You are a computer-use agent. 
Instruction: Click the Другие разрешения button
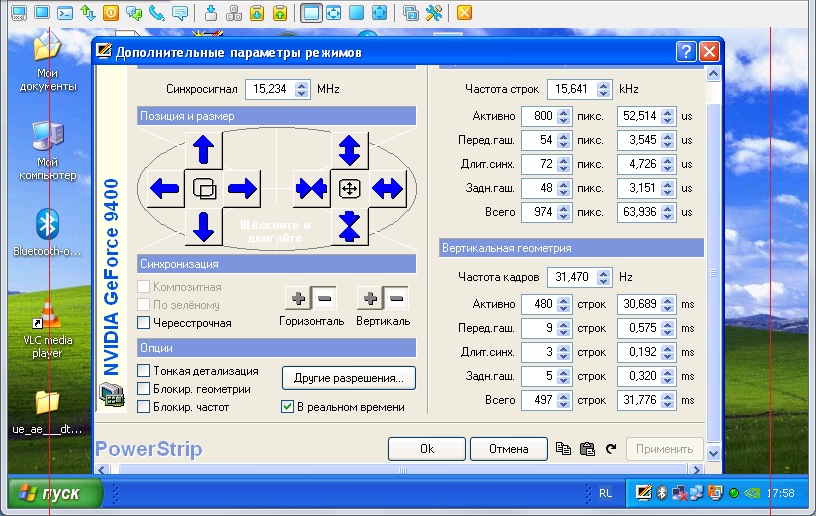pyautogui.click(x=348, y=378)
